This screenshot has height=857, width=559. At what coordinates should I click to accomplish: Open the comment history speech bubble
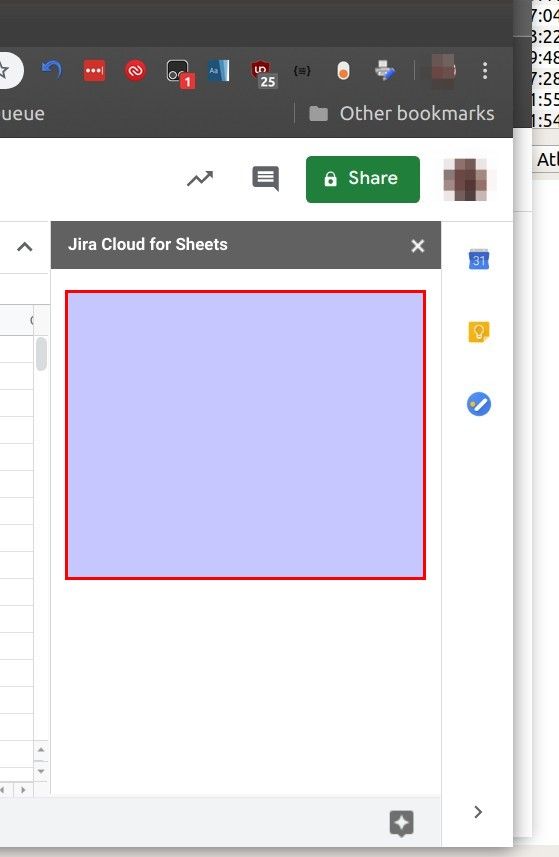tap(266, 179)
